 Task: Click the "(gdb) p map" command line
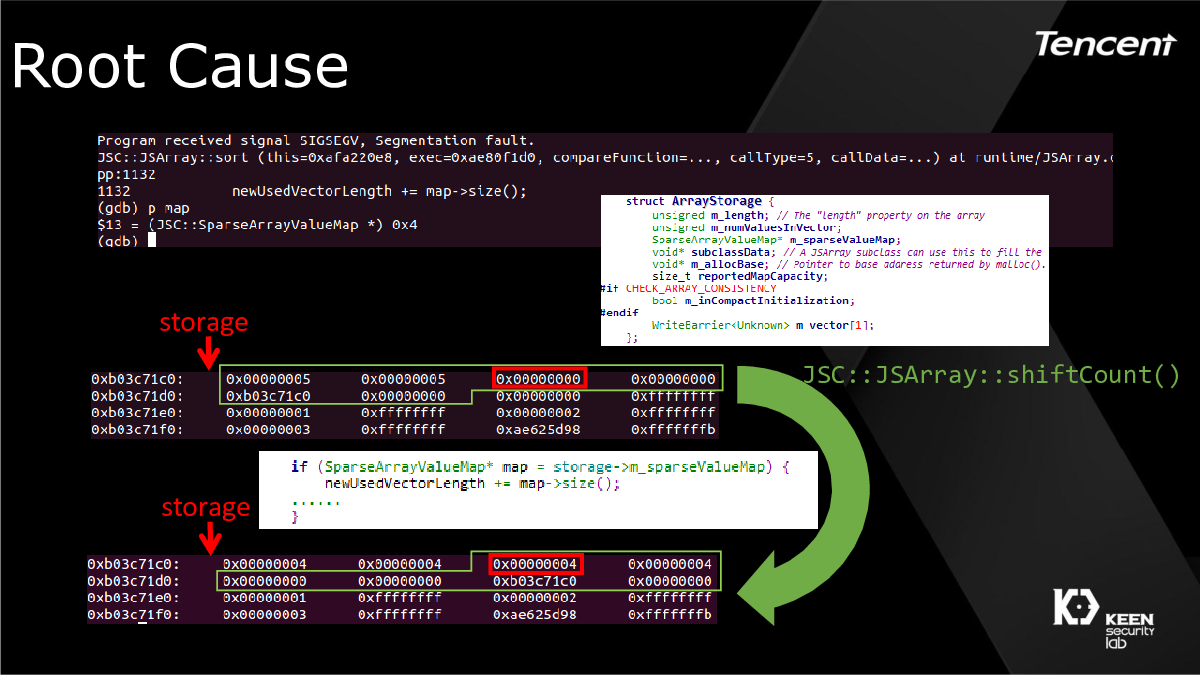pyautogui.click(x=143, y=207)
